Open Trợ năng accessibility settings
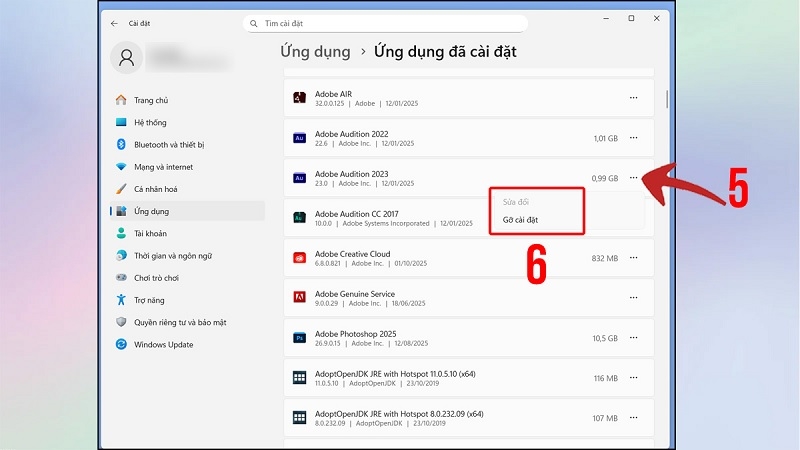Image resolution: width=800 pixels, height=450 pixels. [x=187, y=300]
